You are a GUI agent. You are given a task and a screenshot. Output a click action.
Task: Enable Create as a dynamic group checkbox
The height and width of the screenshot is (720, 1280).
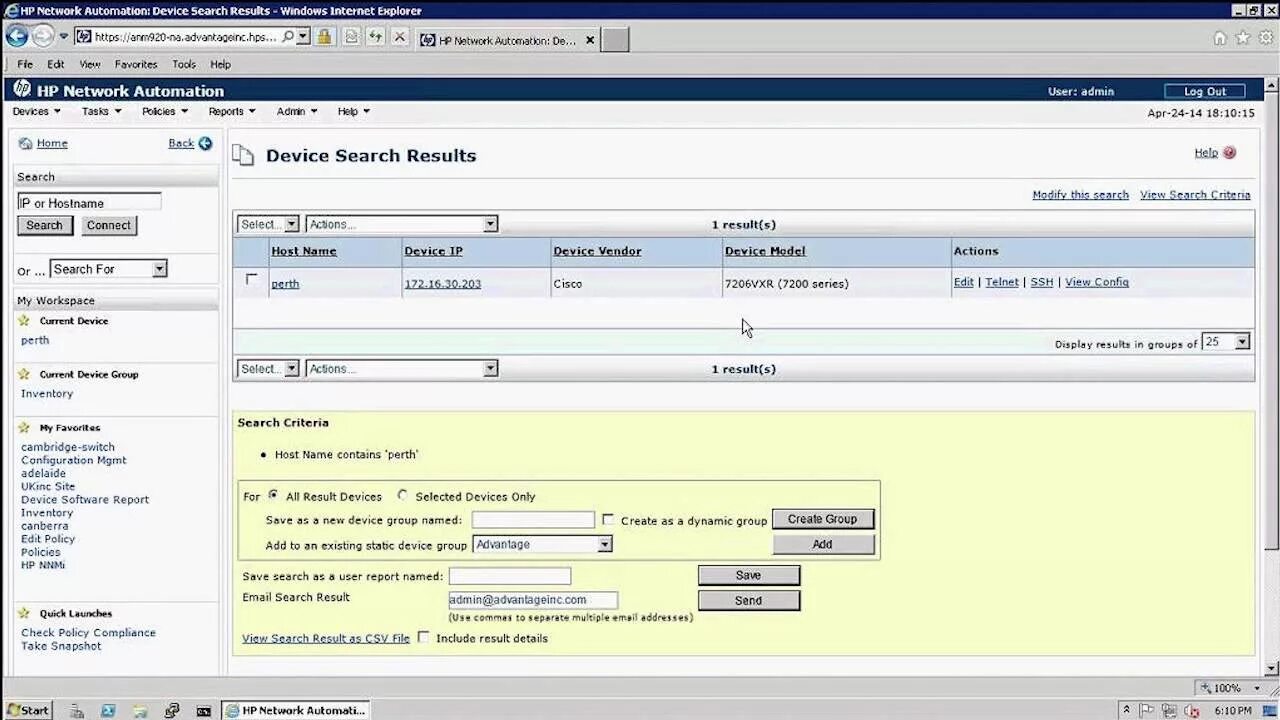608,520
